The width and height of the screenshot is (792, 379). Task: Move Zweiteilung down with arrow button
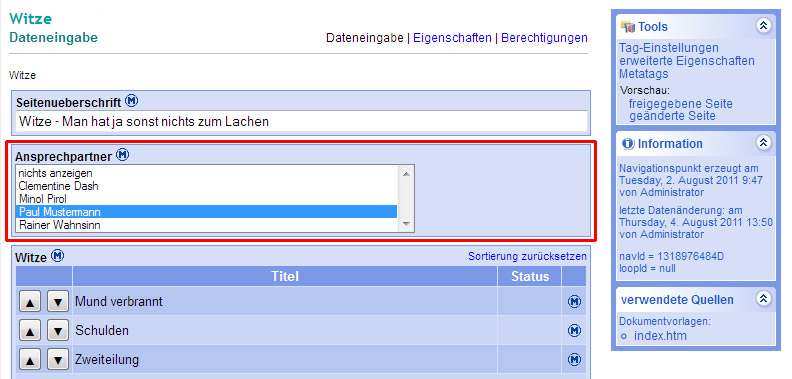(x=58, y=360)
